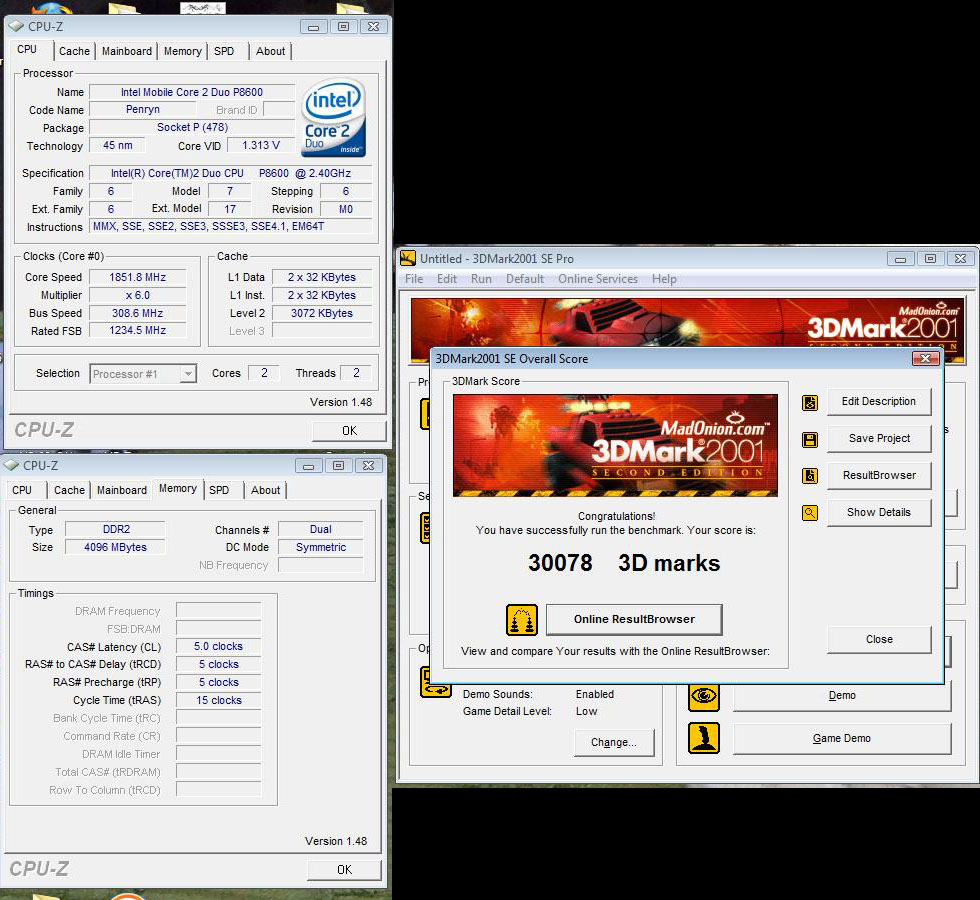Click the floppy disk Save Project icon
Image resolution: width=980 pixels, height=900 pixels.
pos(810,439)
